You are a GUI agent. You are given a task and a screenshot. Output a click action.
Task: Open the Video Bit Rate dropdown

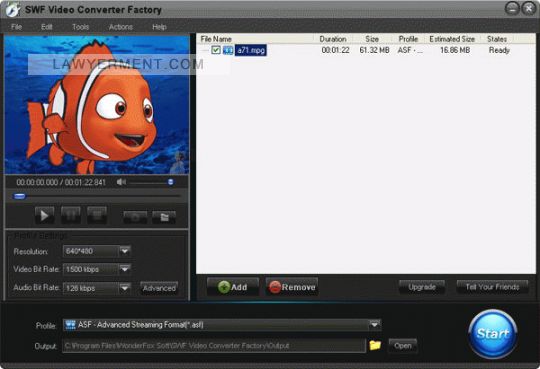(x=125, y=269)
